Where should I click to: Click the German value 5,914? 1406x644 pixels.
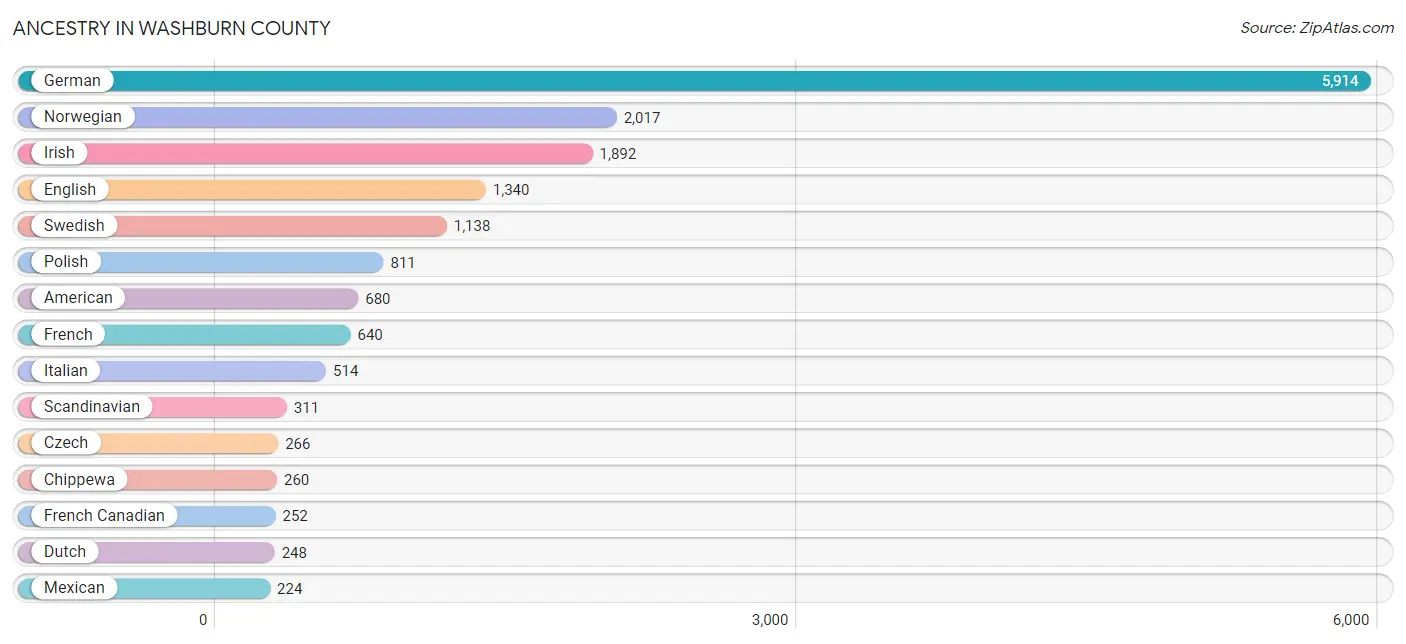[1340, 81]
